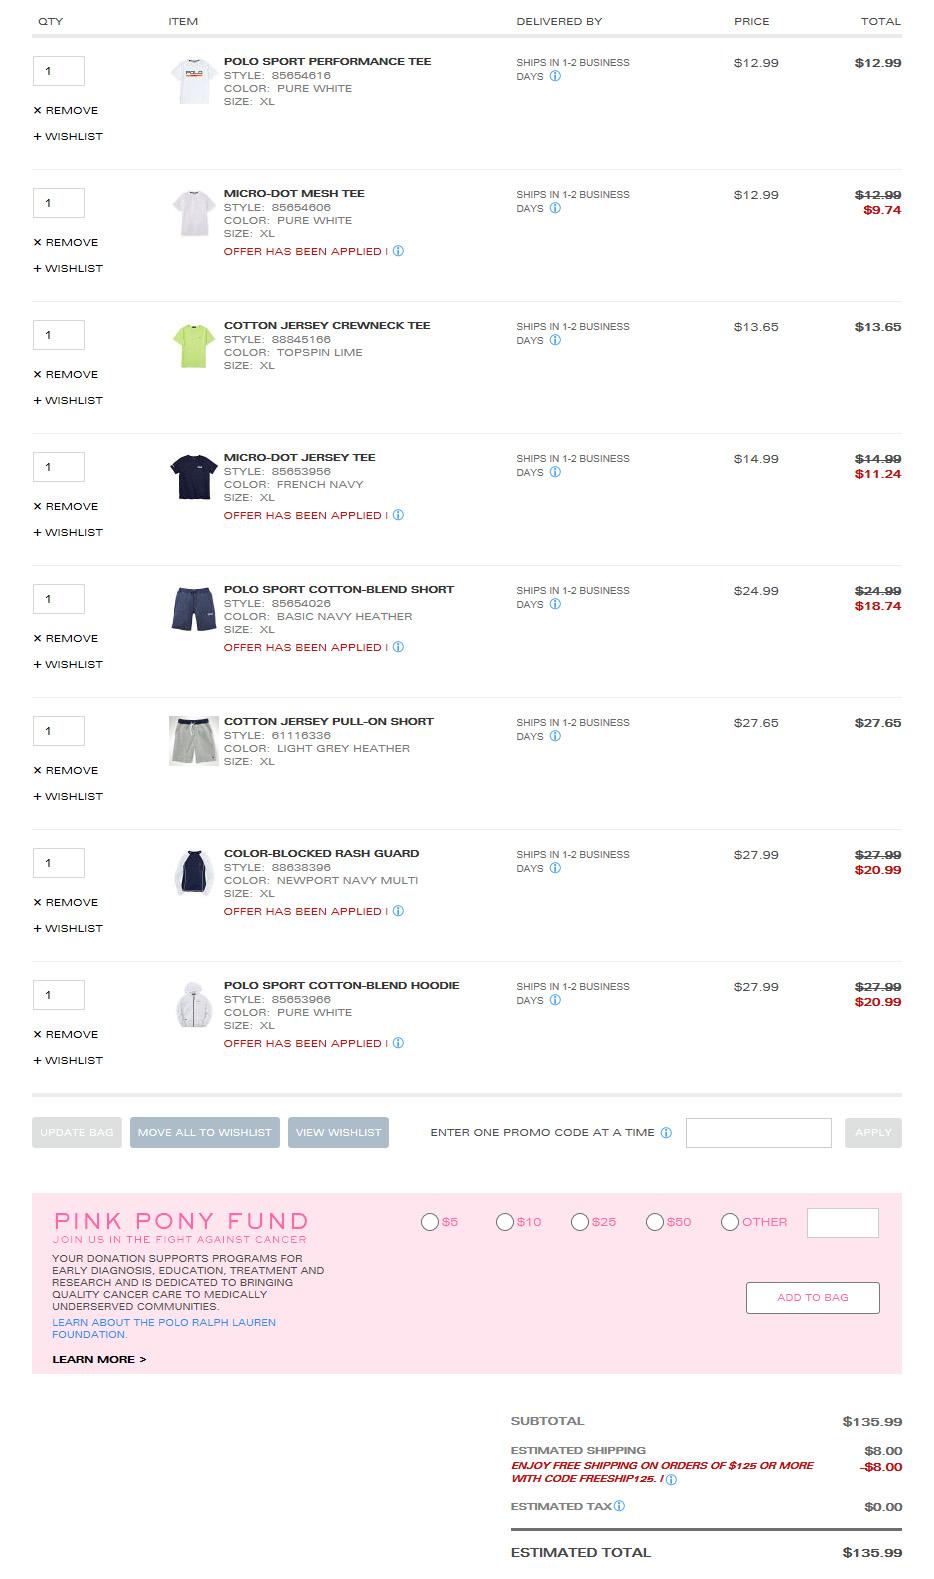The width and height of the screenshot is (934, 1579).
Task: Open shipping info icon for Cotton Jersey Pull-On Short
Action: [x=555, y=736]
